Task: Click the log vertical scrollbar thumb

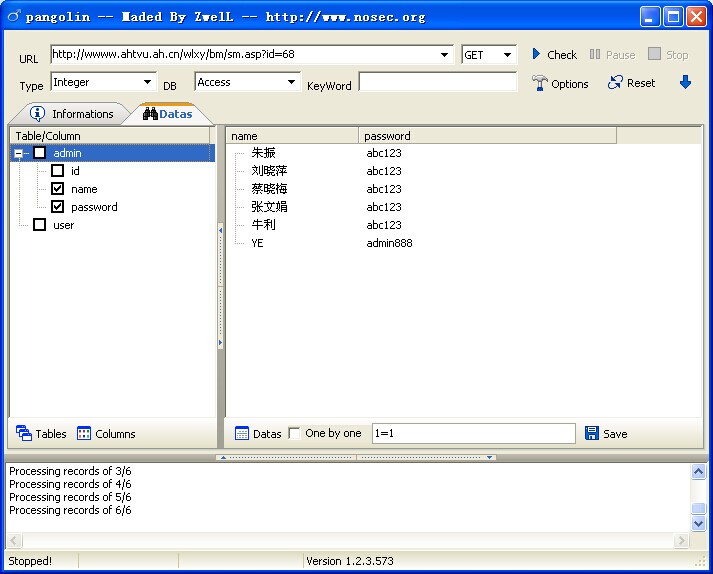Action: 698,508
